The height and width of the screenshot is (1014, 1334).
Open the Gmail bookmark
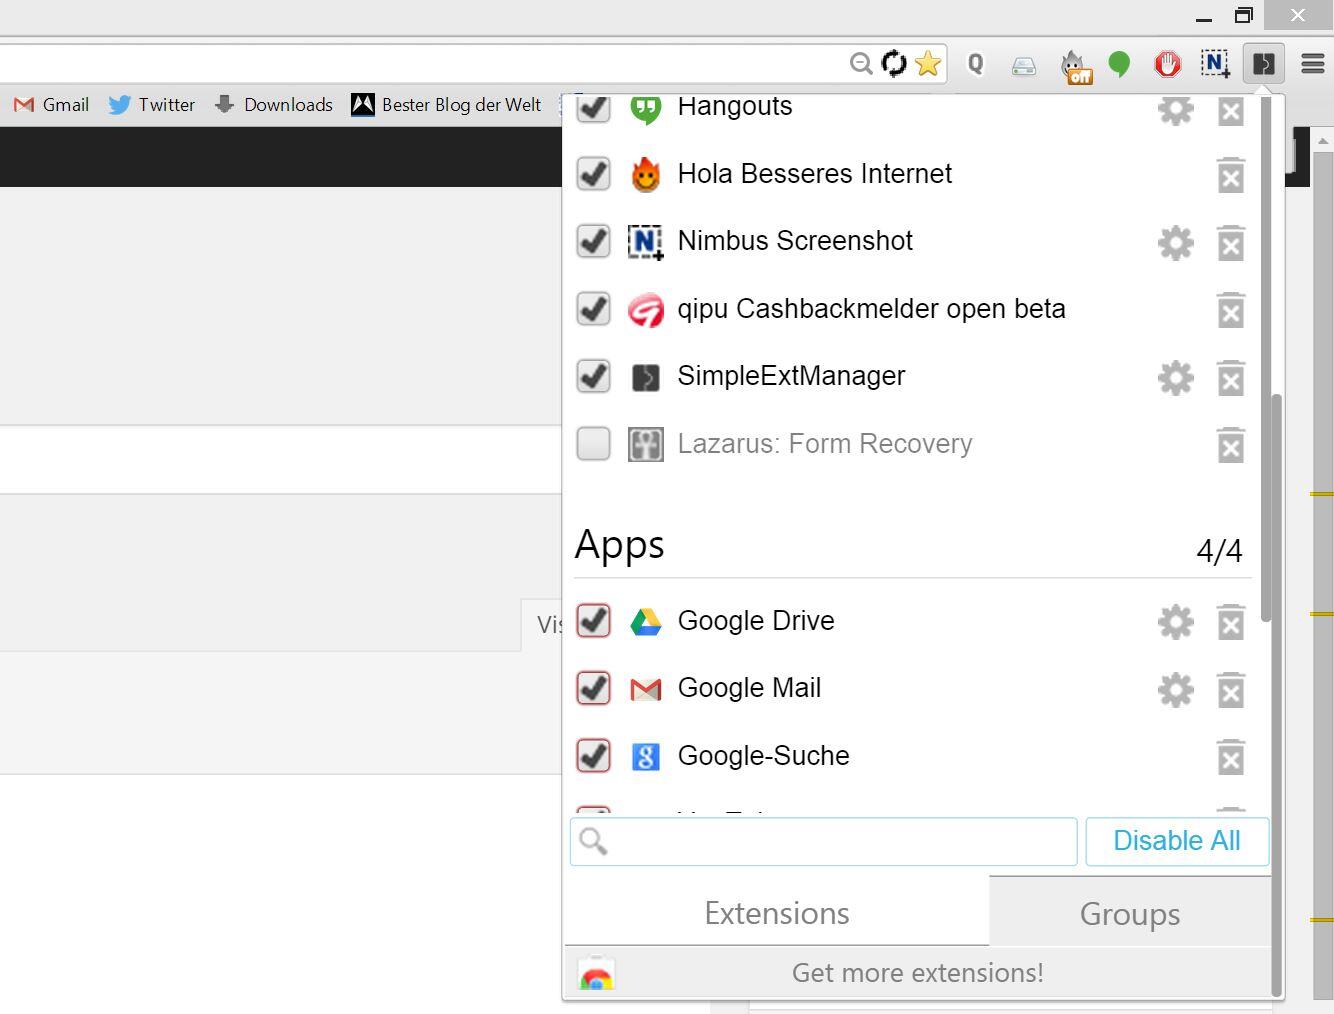pos(52,105)
